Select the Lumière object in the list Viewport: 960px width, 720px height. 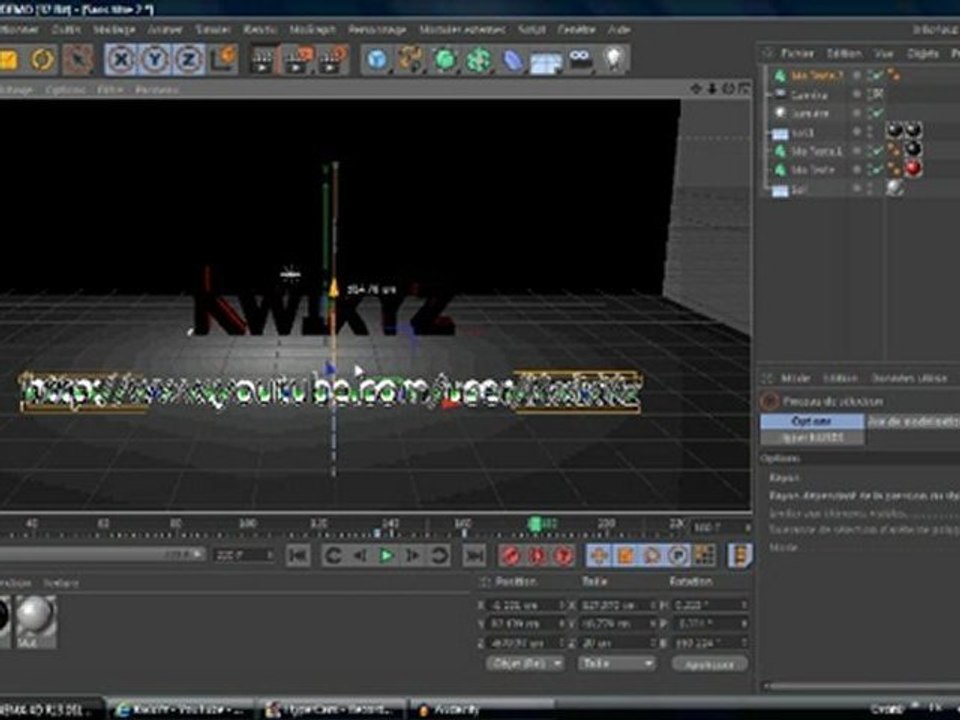[810, 113]
